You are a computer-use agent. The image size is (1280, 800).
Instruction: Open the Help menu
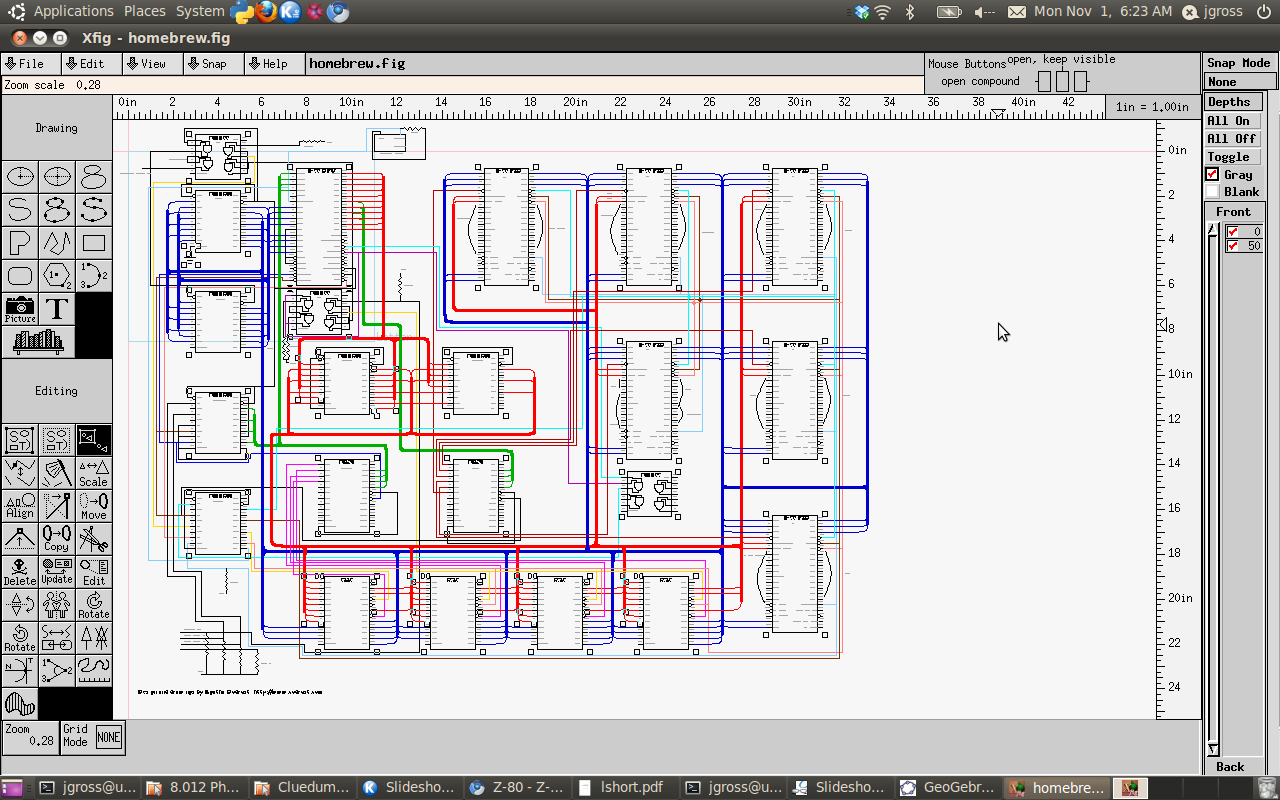(268, 64)
